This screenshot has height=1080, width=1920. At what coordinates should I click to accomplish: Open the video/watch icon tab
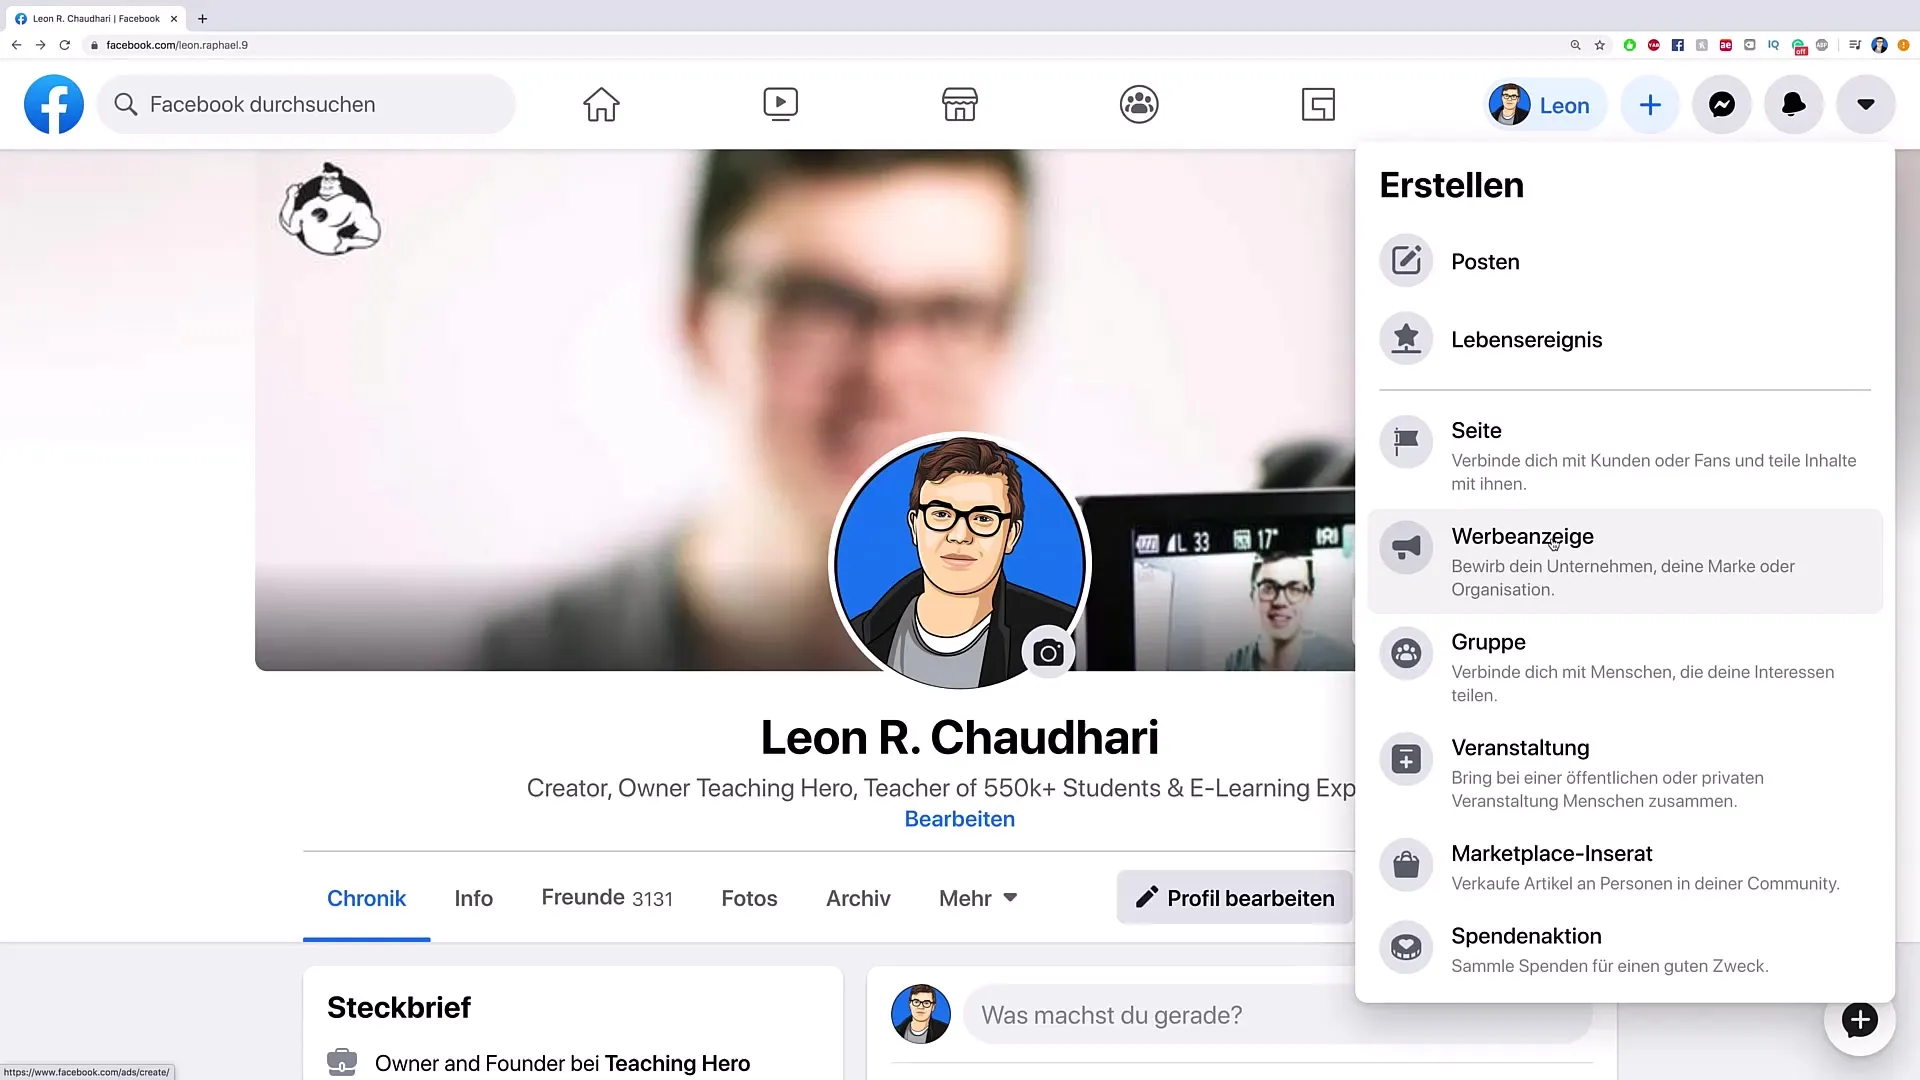[781, 103]
